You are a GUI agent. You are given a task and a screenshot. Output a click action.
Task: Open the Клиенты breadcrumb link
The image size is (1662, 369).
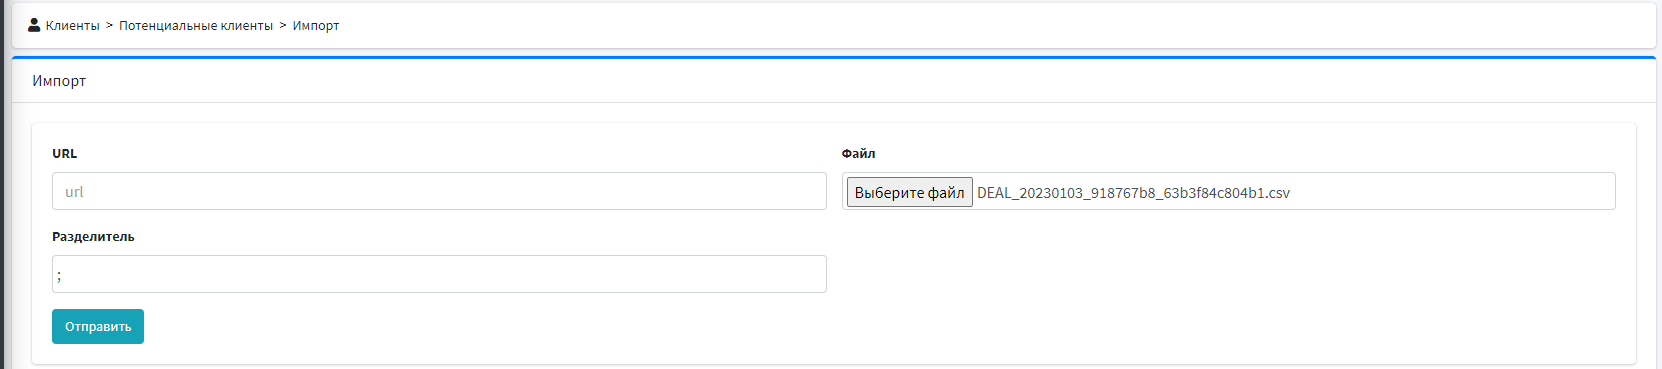point(72,26)
